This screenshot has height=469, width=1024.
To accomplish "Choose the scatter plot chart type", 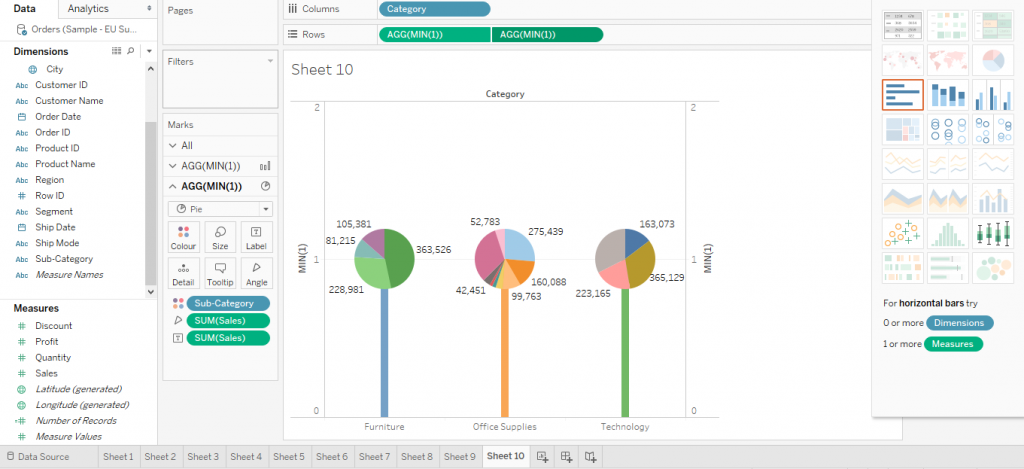I will 903,233.
